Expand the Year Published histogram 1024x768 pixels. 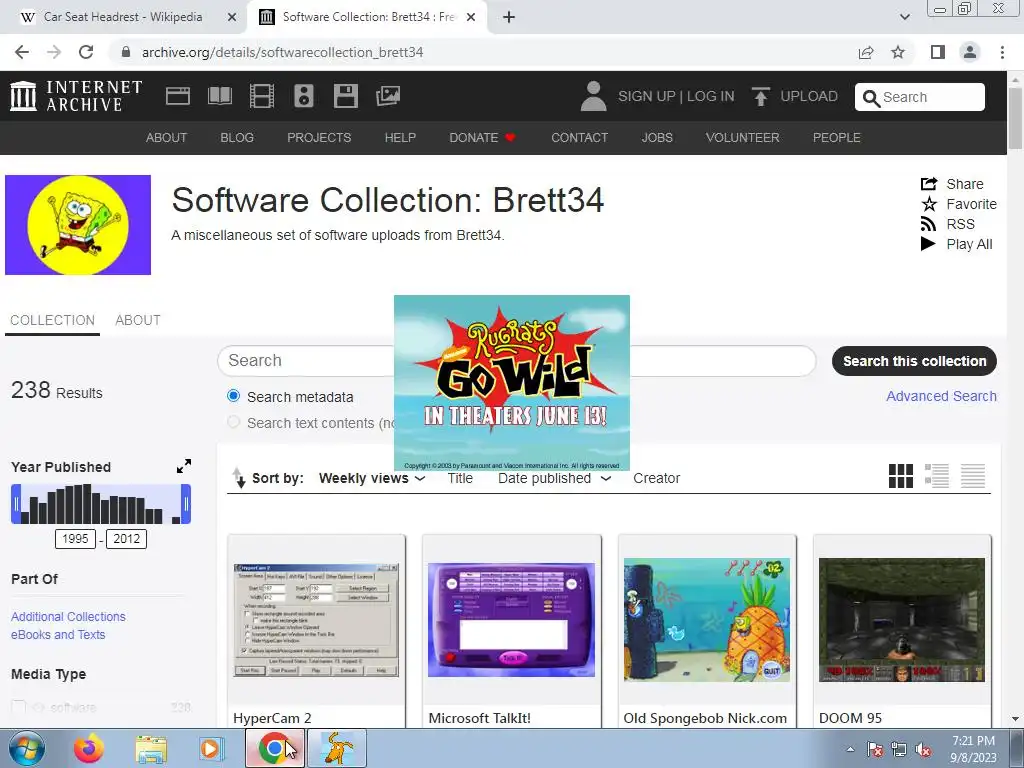pos(184,466)
